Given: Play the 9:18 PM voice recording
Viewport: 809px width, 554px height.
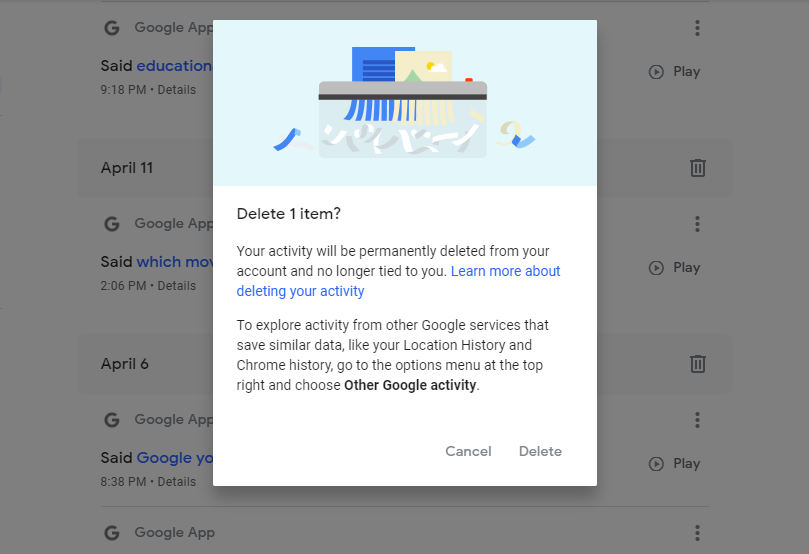Looking at the screenshot, I should coord(674,72).
